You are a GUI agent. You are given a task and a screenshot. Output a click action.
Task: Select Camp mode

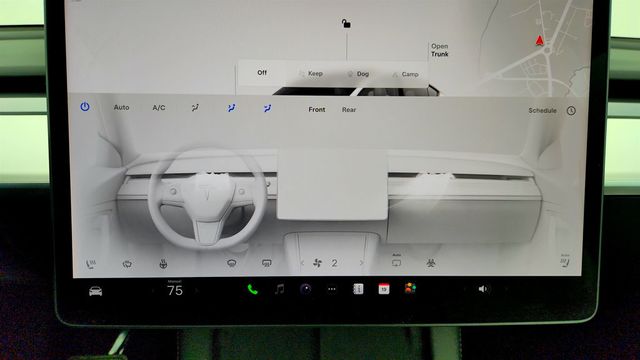coord(405,74)
